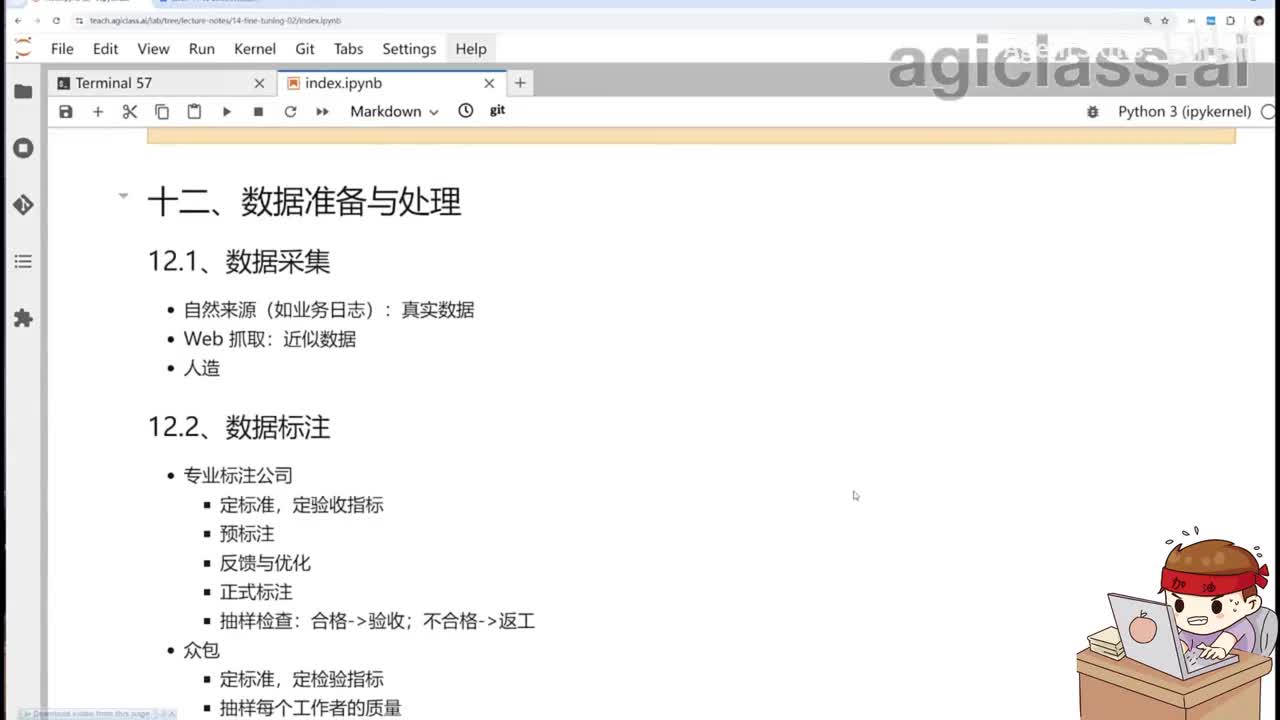Image resolution: width=1280 pixels, height=720 pixels.
Task: Open a new launcher tab with plus
Action: [520, 83]
